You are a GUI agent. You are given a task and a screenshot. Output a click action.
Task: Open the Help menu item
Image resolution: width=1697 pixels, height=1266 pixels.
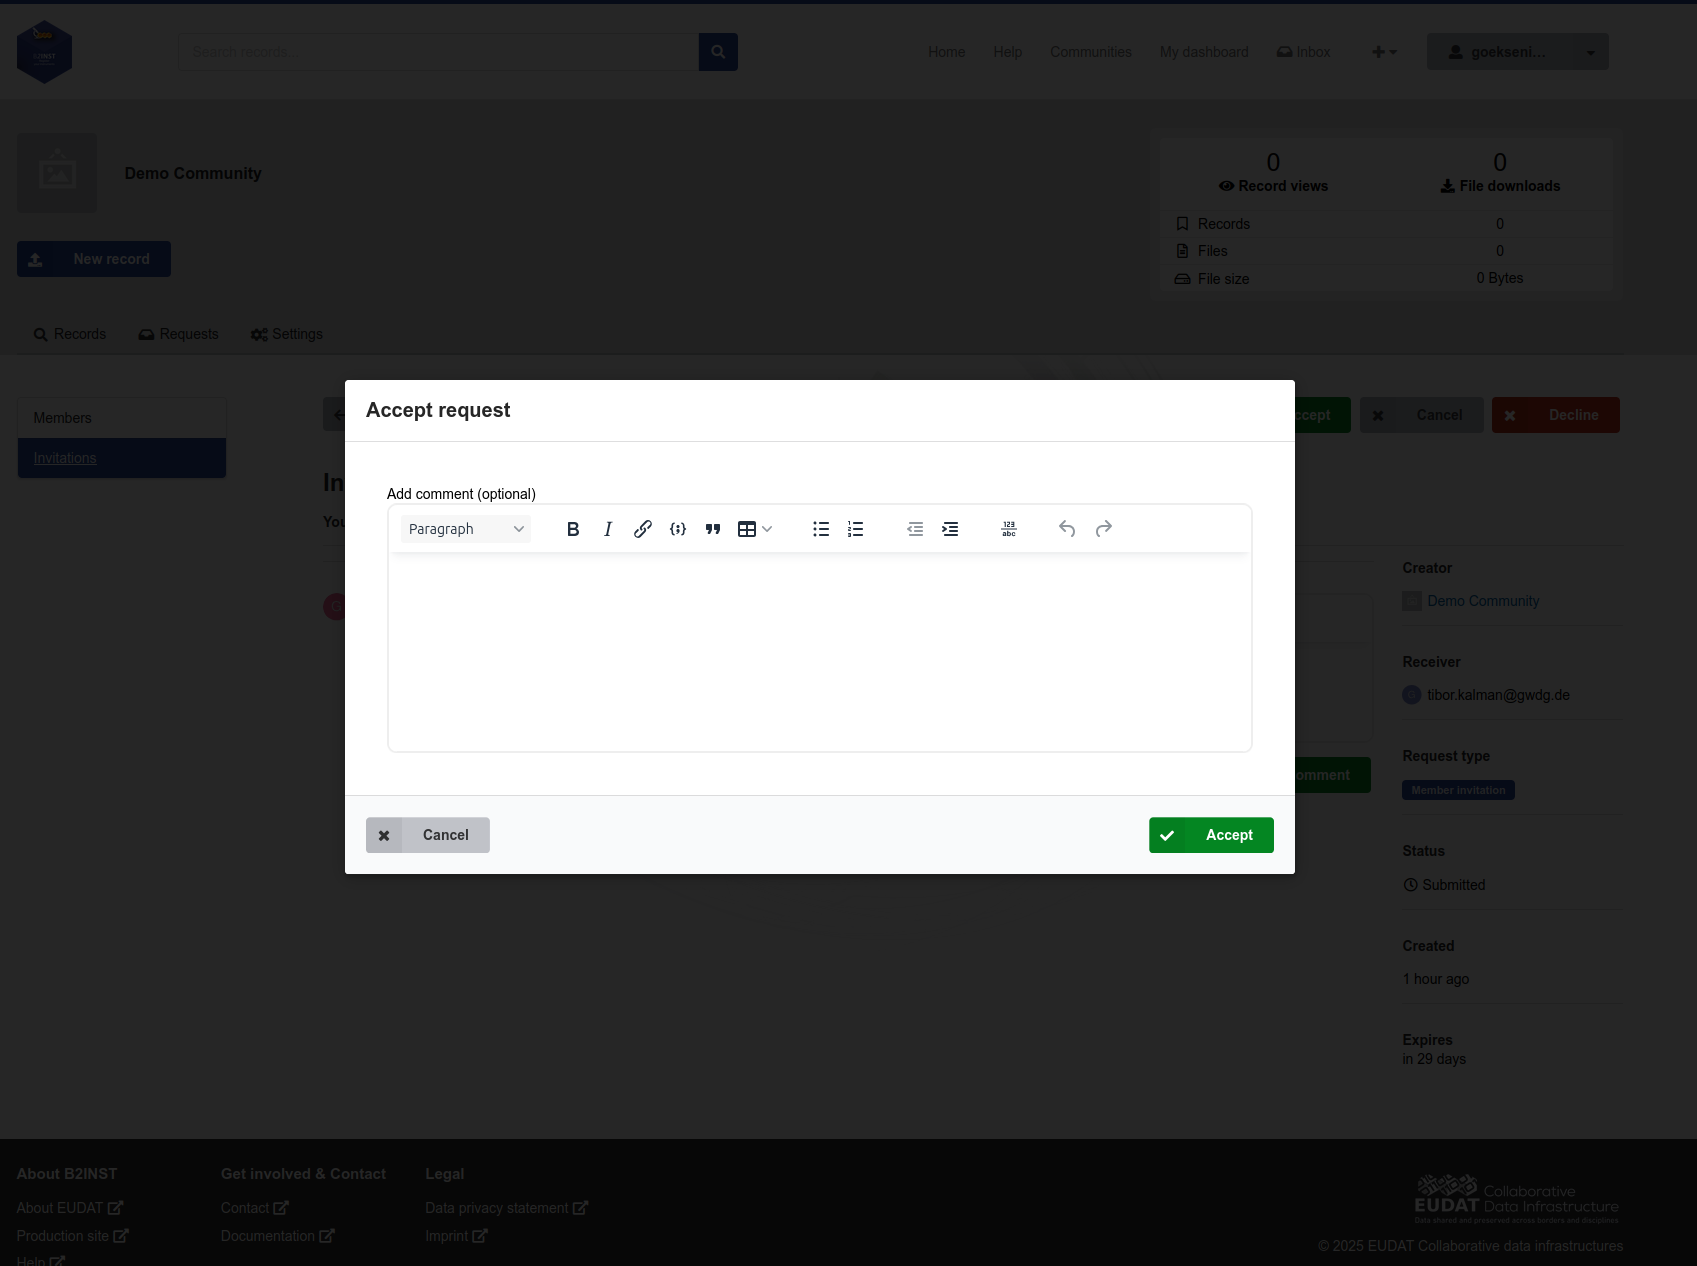(x=1008, y=52)
